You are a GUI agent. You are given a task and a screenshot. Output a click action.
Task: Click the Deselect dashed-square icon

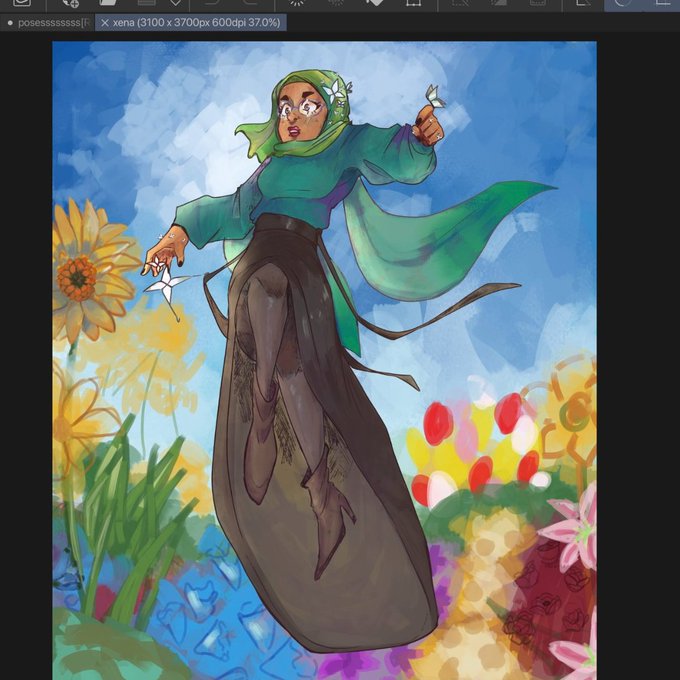458,2
